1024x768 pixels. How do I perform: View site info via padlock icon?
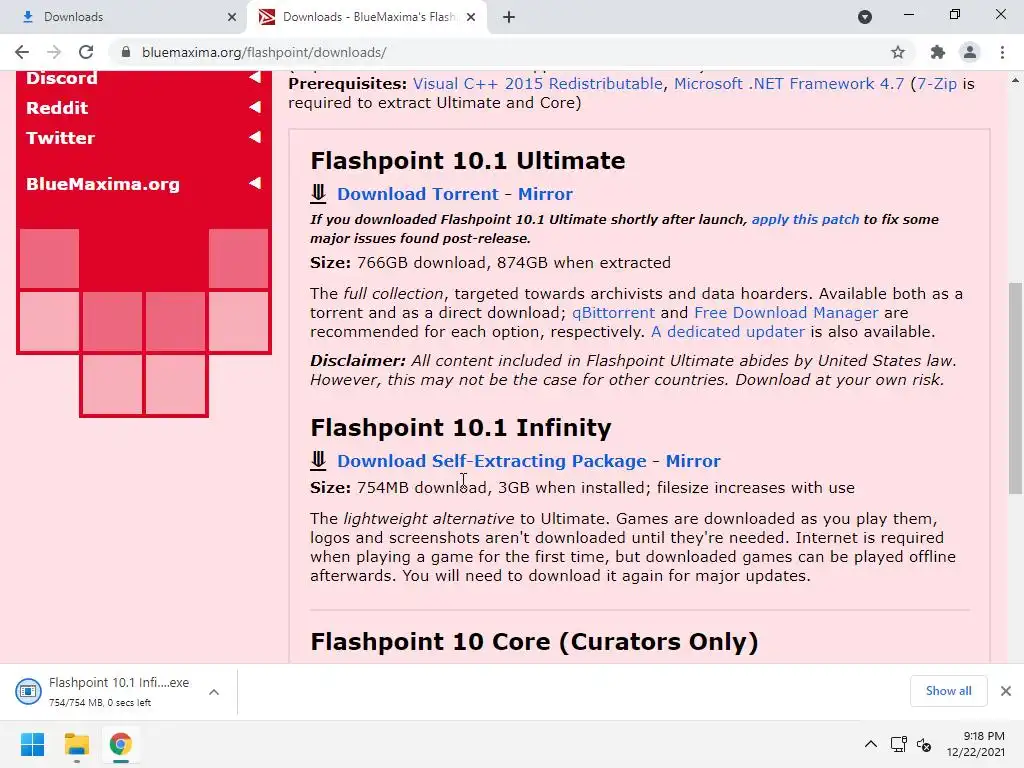(x=126, y=52)
